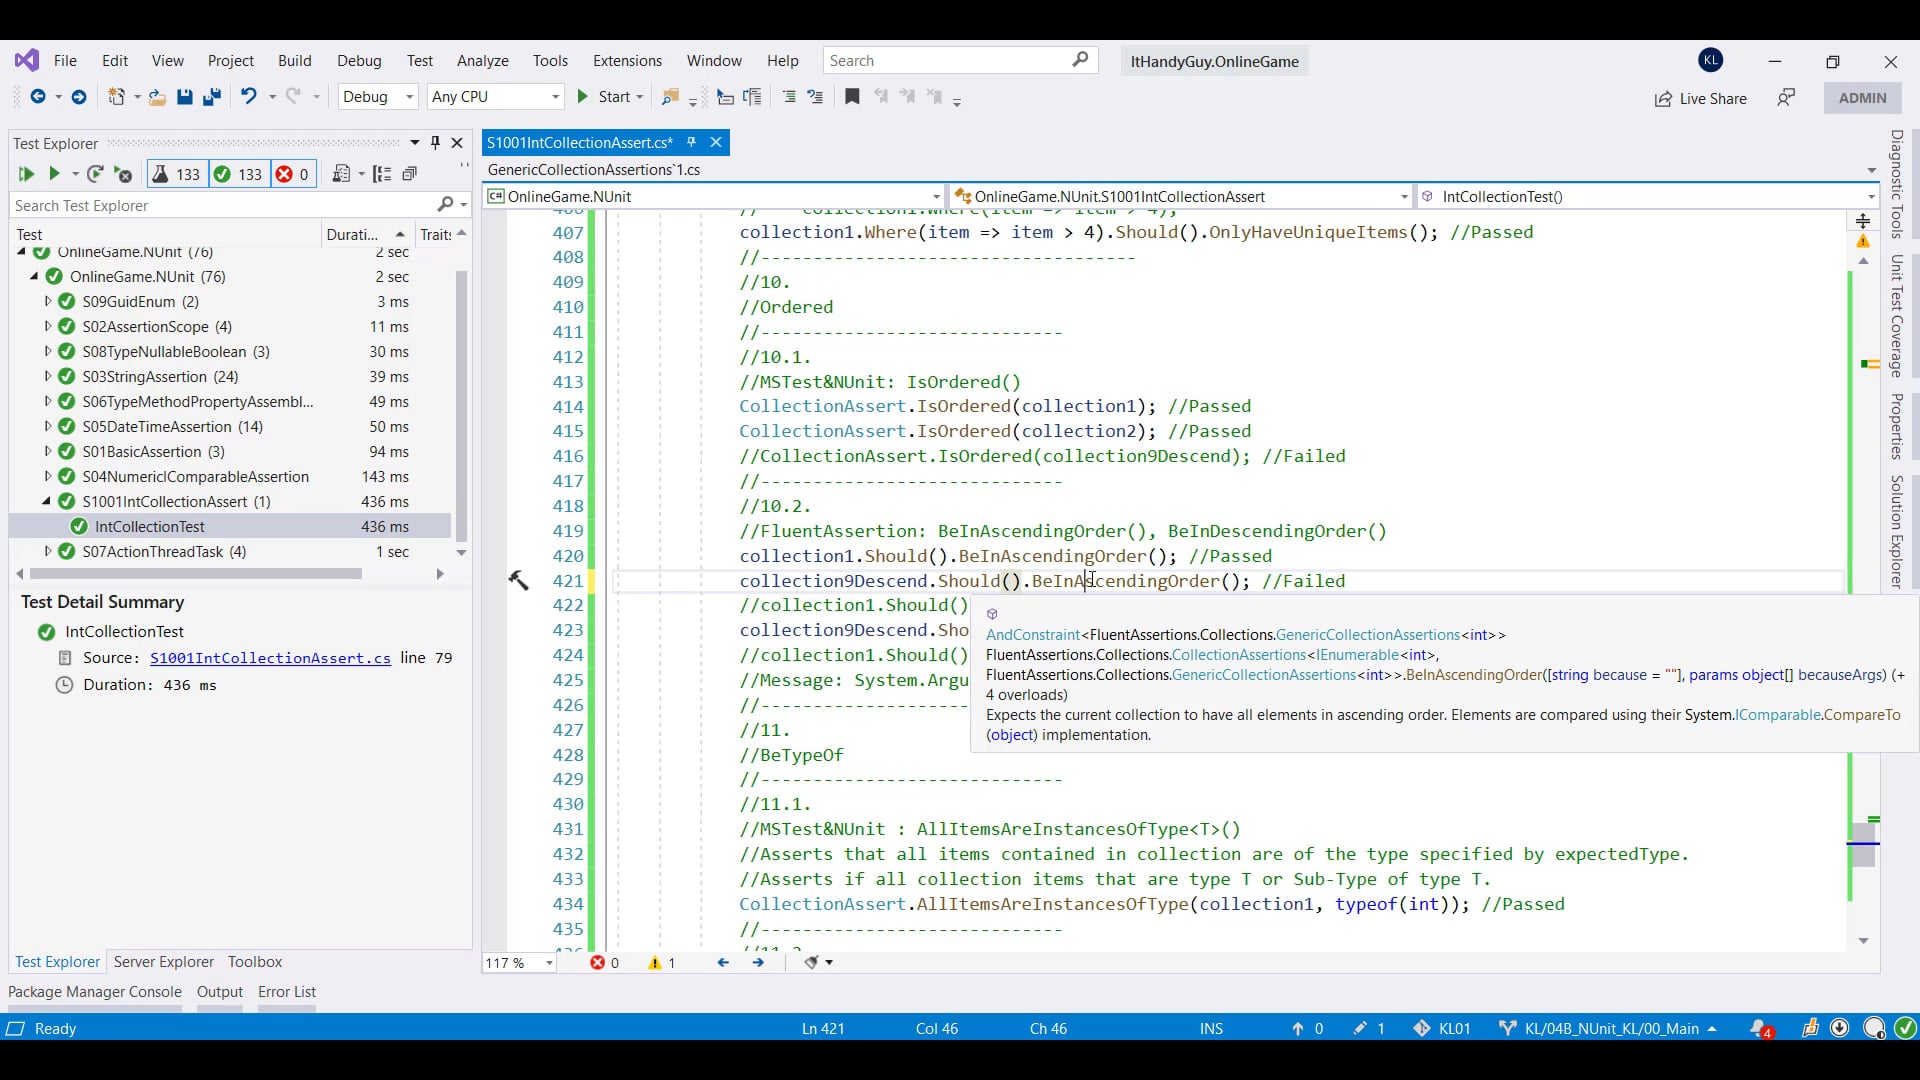This screenshot has height=1080, width=1920.
Task: Repeat last test run icon
Action: [x=95, y=174]
